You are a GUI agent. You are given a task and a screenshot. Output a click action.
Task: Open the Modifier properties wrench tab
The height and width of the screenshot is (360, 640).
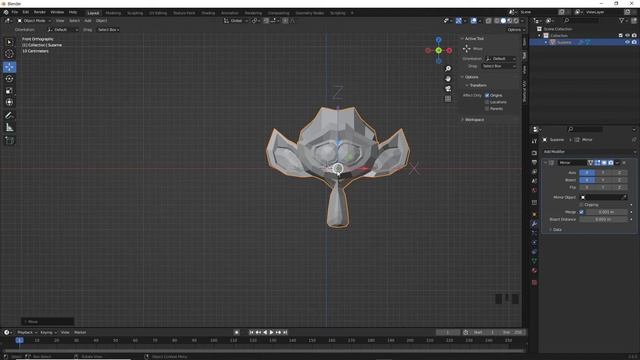point(534,224)
